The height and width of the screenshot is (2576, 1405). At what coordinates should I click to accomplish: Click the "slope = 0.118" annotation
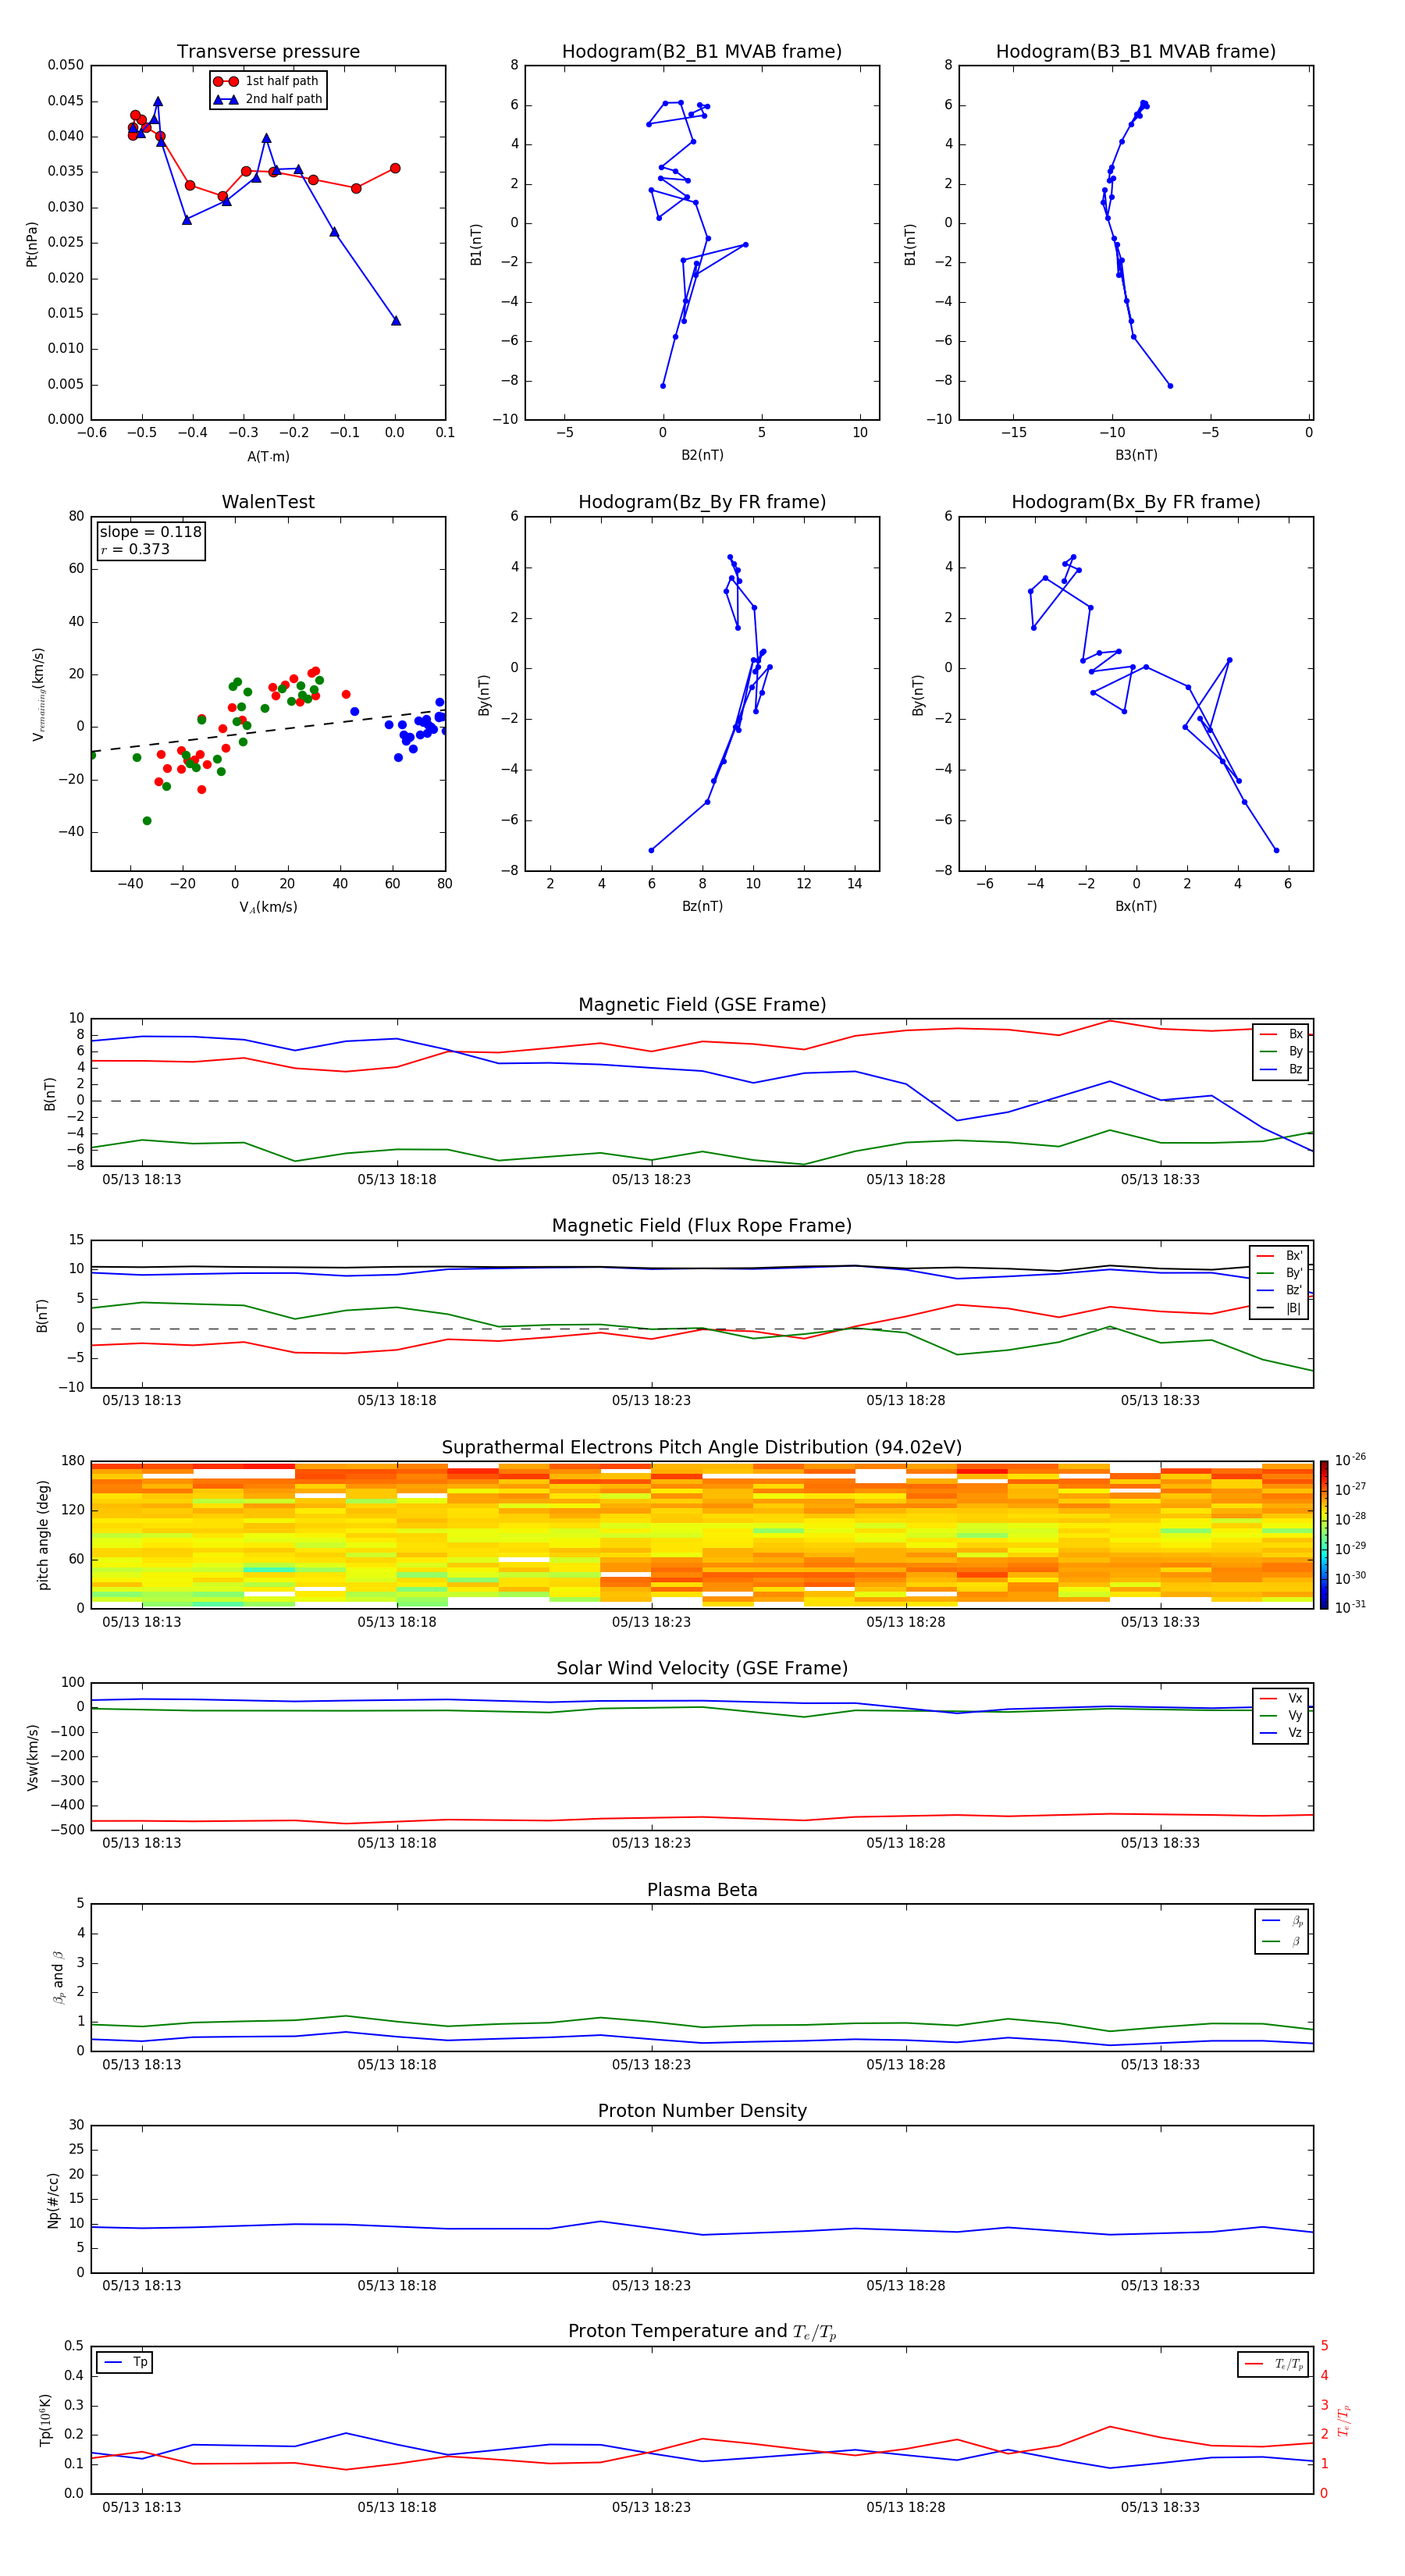coord(151,532)
